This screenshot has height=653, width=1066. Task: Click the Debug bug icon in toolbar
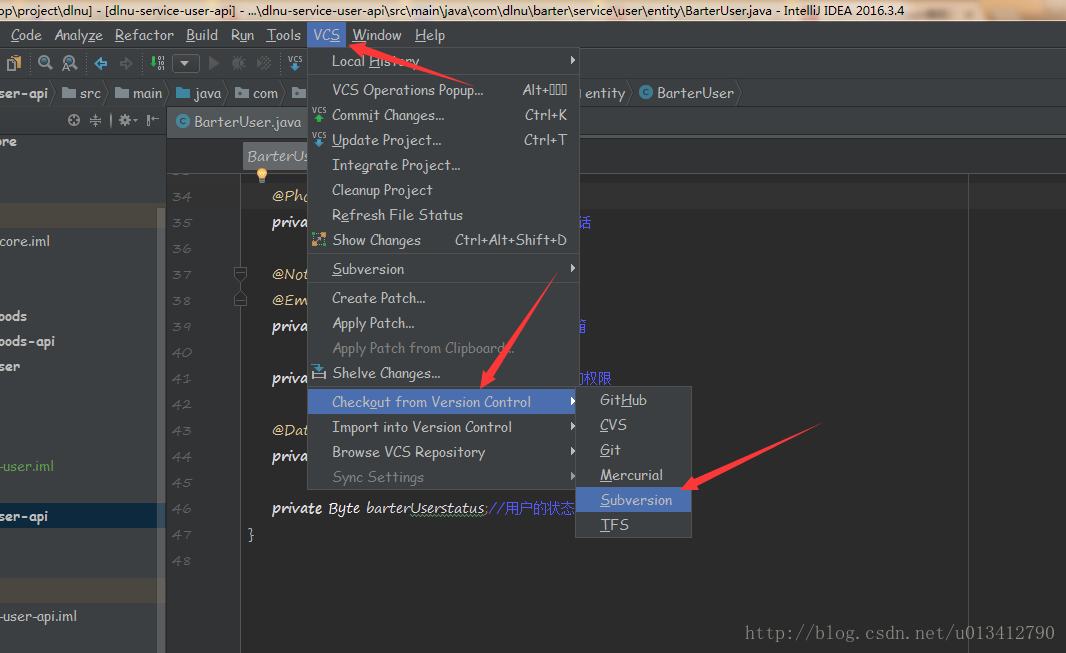[x=238, y=62]
